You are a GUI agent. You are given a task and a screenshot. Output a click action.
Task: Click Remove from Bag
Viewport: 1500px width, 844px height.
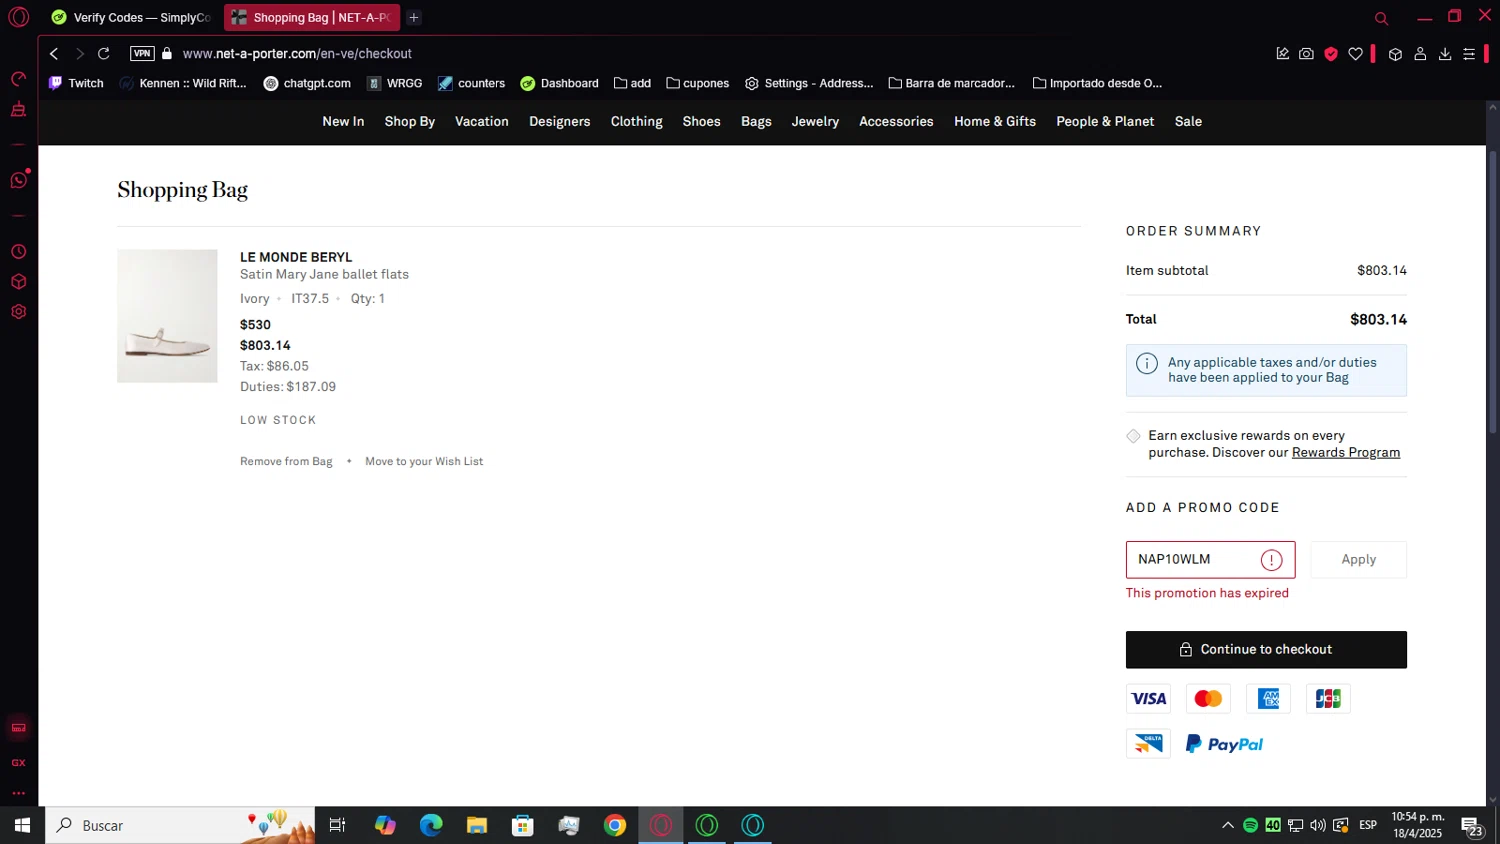pos(286,461)
